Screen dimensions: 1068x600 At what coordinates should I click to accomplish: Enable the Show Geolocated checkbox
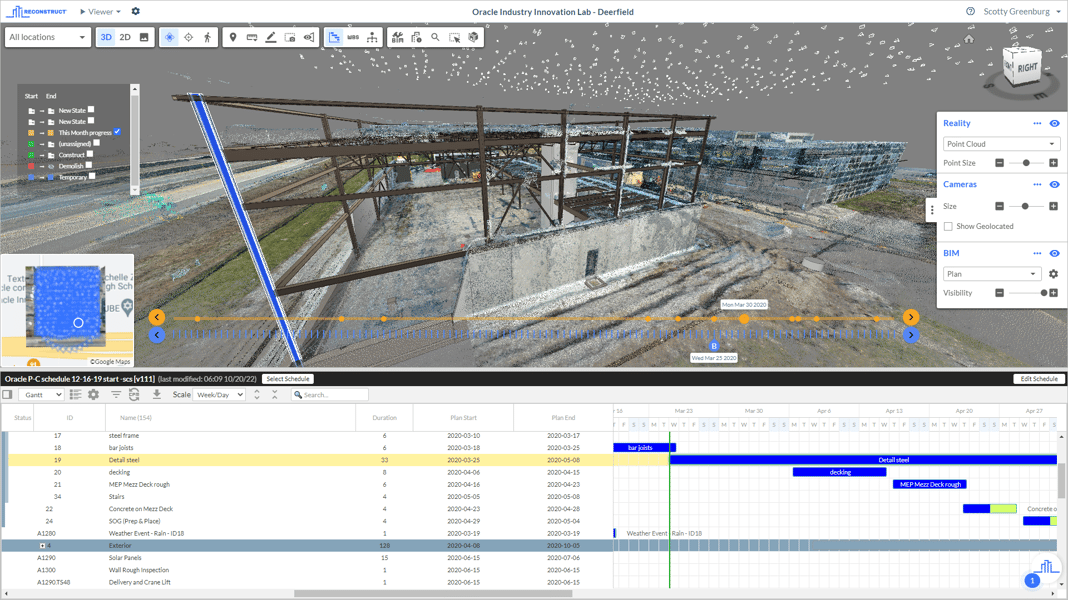(x=947, y=225)
